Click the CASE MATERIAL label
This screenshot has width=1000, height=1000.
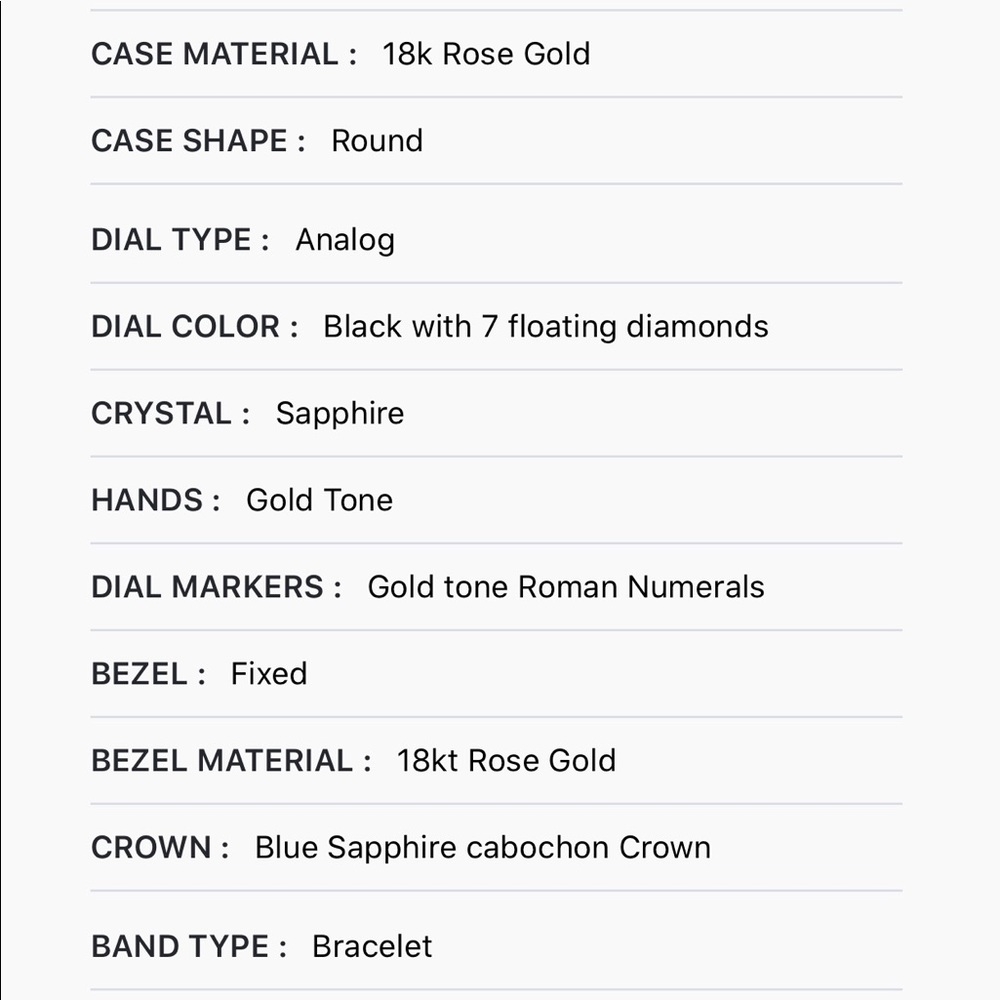pyautogui.click(x=224, y=54)
